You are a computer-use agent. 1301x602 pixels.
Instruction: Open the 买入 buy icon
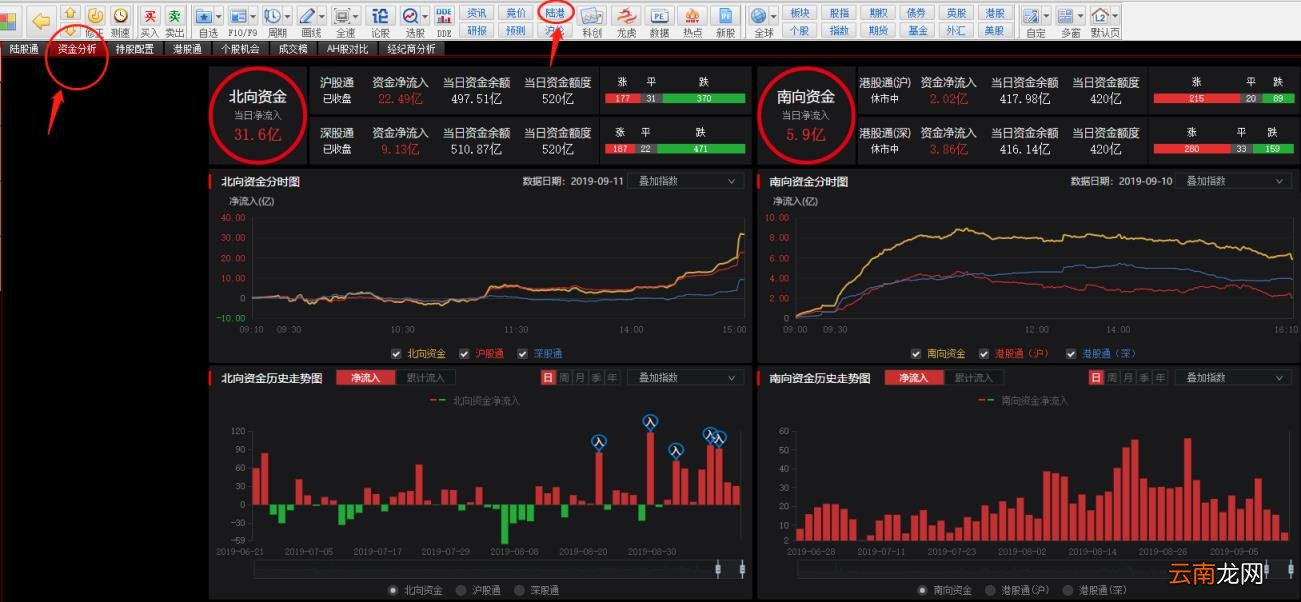(149, 16)
